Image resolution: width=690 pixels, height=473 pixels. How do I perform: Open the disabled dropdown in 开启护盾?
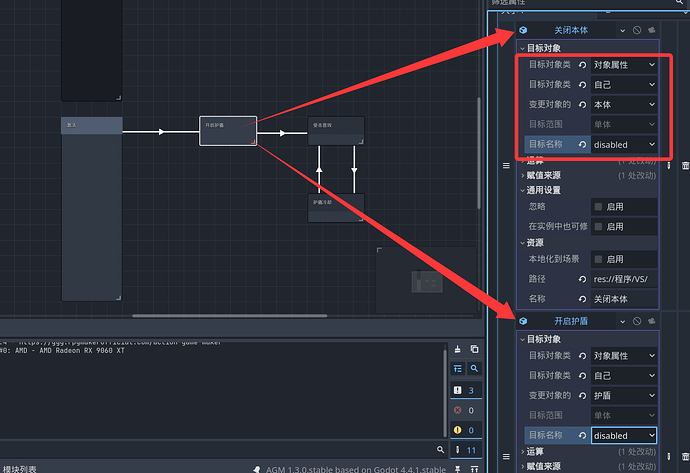click(x=624, y=436)
